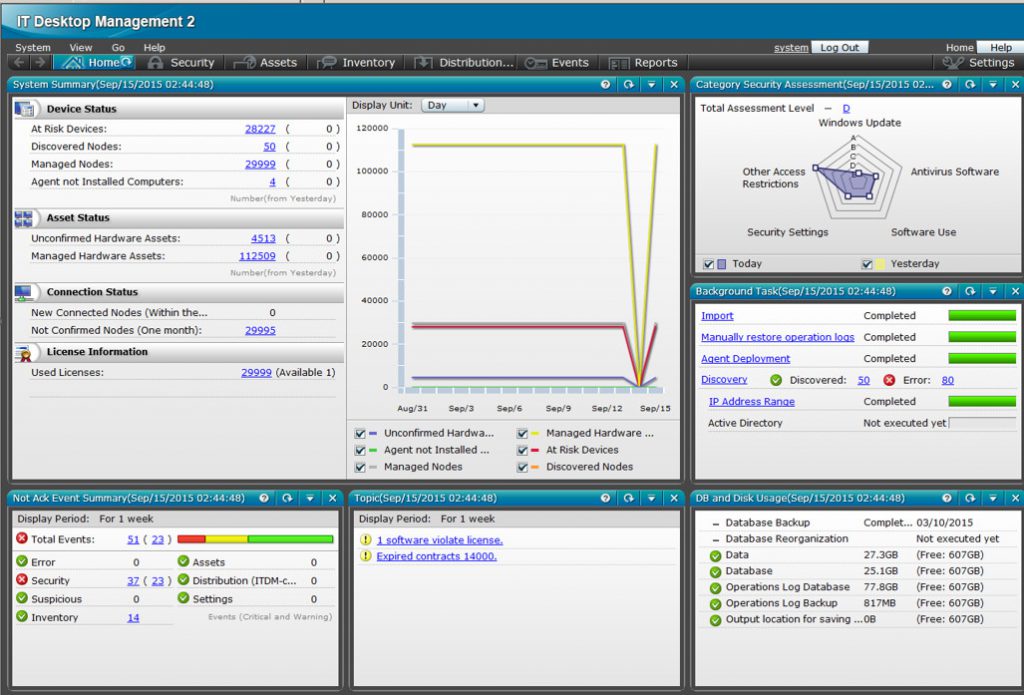Switch to the Distribution tab
The height and width of the screenshot is (695, 1024).
tap(464, 63)
